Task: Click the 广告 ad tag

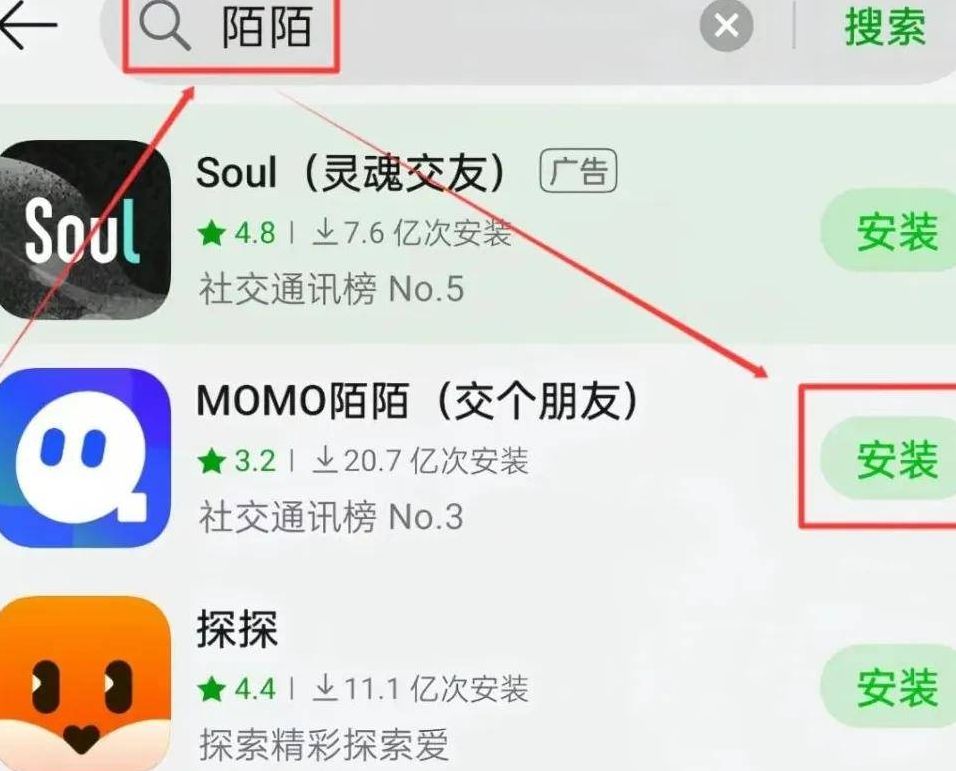Action: click(578, 171)
